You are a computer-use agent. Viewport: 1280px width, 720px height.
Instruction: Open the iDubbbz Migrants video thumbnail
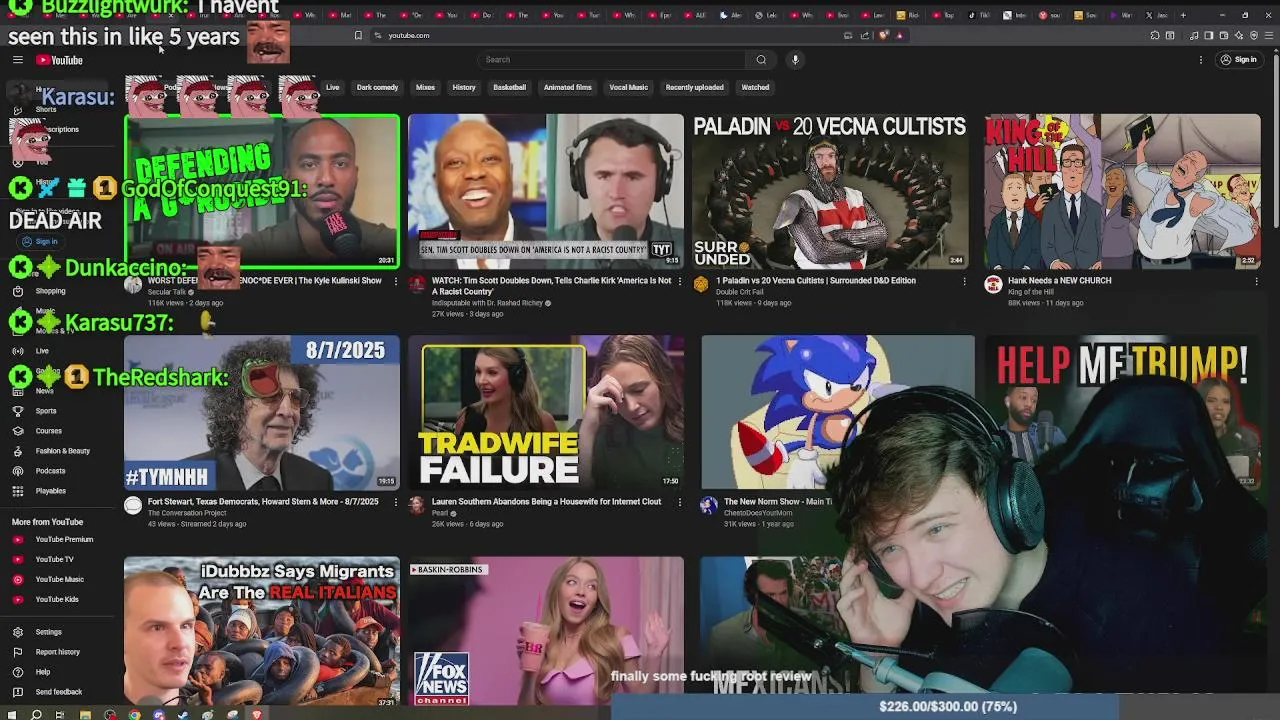point(261,632)
